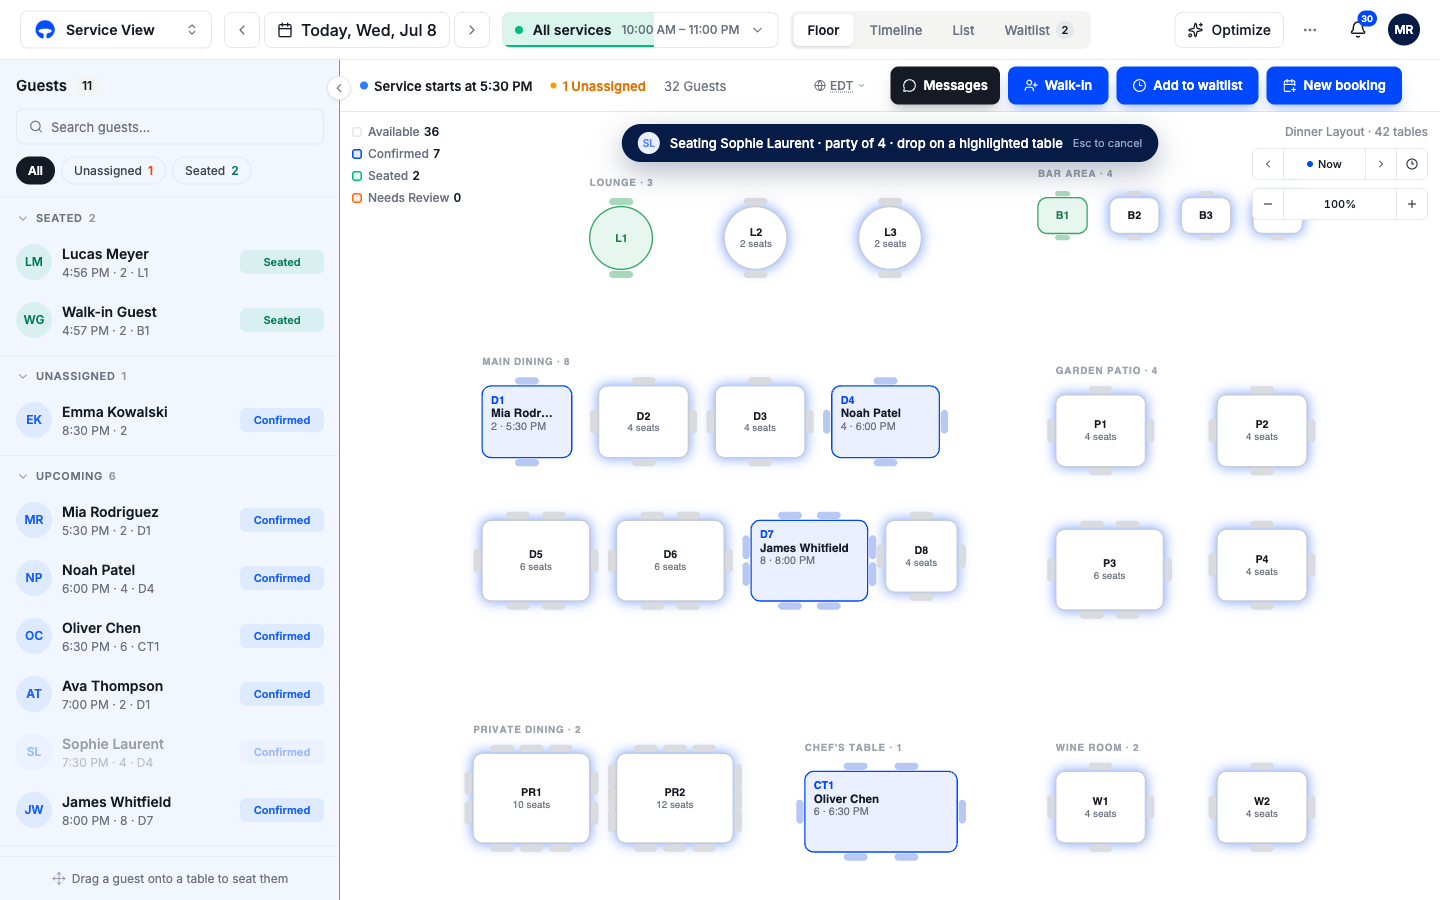Go to previous day arrow
1440x900 pixels.
[x=242, y=30]
